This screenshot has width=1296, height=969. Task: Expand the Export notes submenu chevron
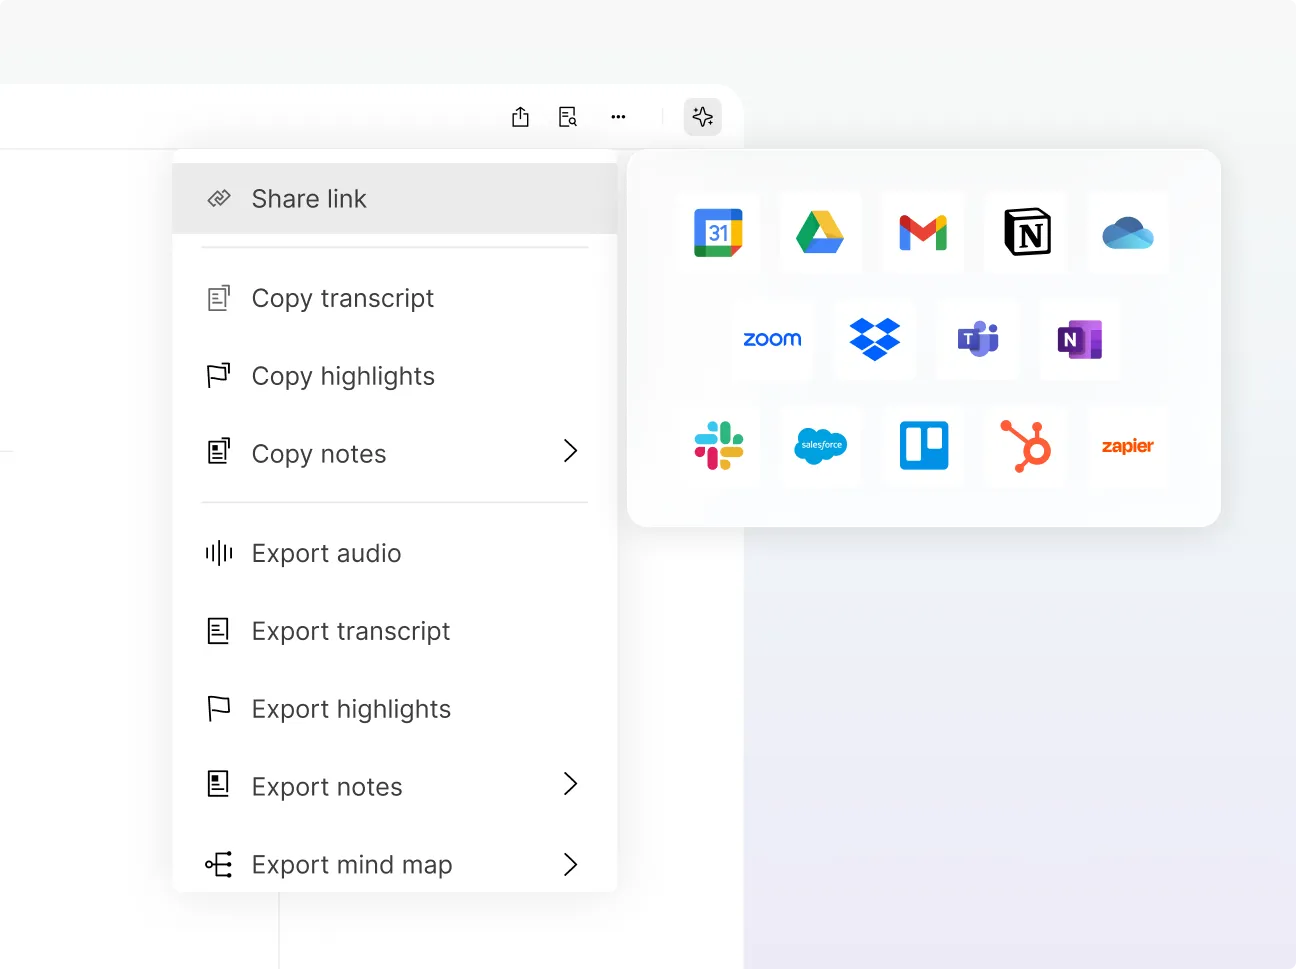[x=570, y=784]
